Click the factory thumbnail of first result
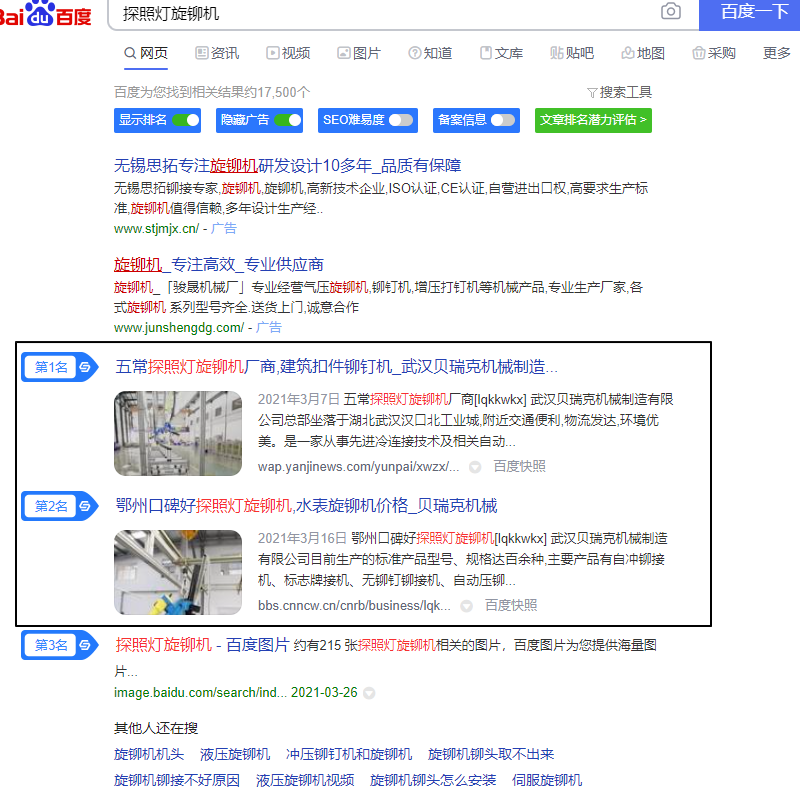This screenshot has height=800, width=800. (178, 434)
